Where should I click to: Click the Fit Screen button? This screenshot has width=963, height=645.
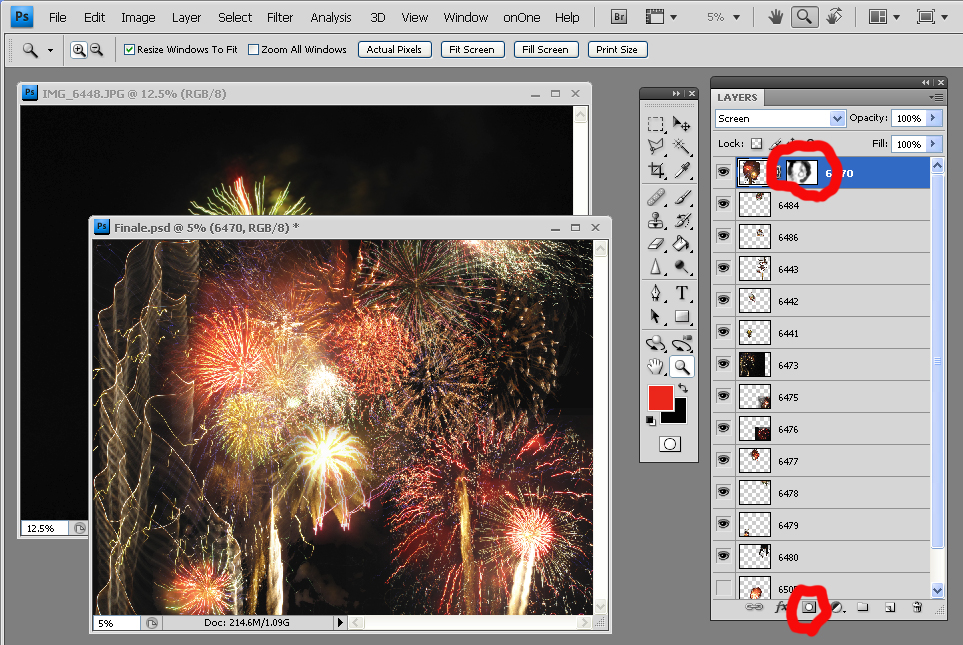[x=471, y=49]
